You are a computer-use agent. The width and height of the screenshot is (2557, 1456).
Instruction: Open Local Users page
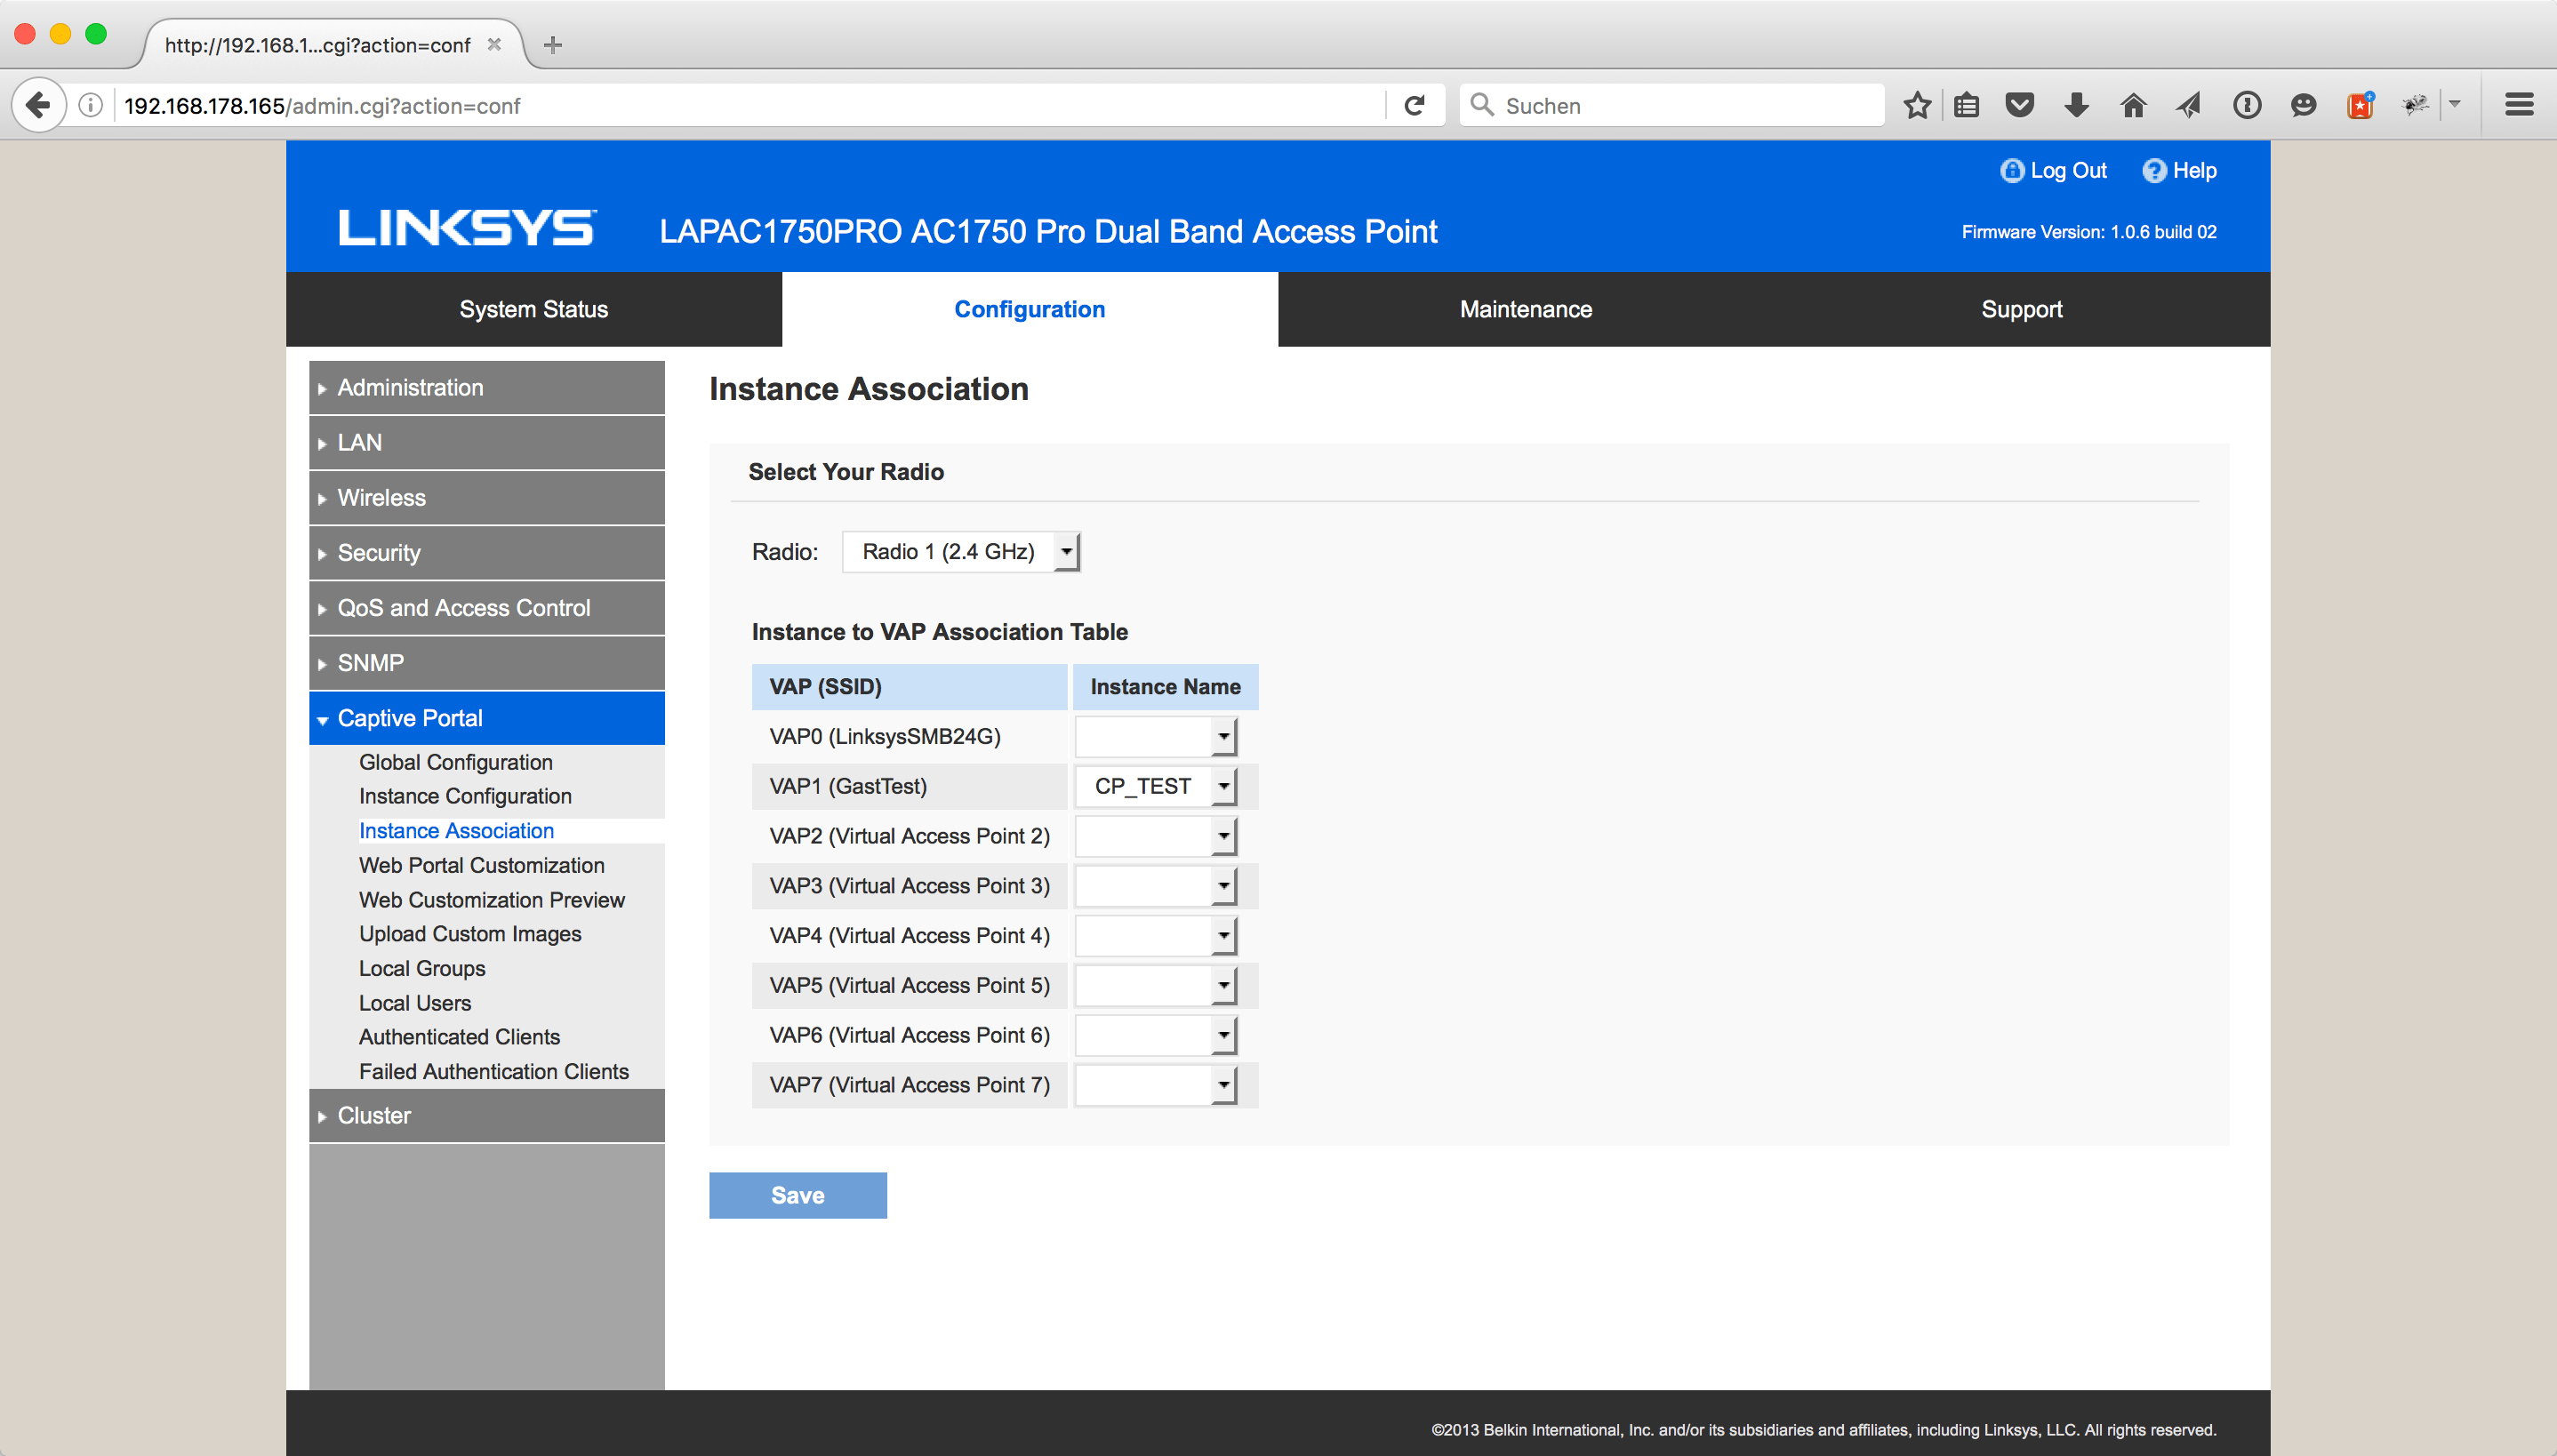pyautogui.click(x=414, y=1002)
